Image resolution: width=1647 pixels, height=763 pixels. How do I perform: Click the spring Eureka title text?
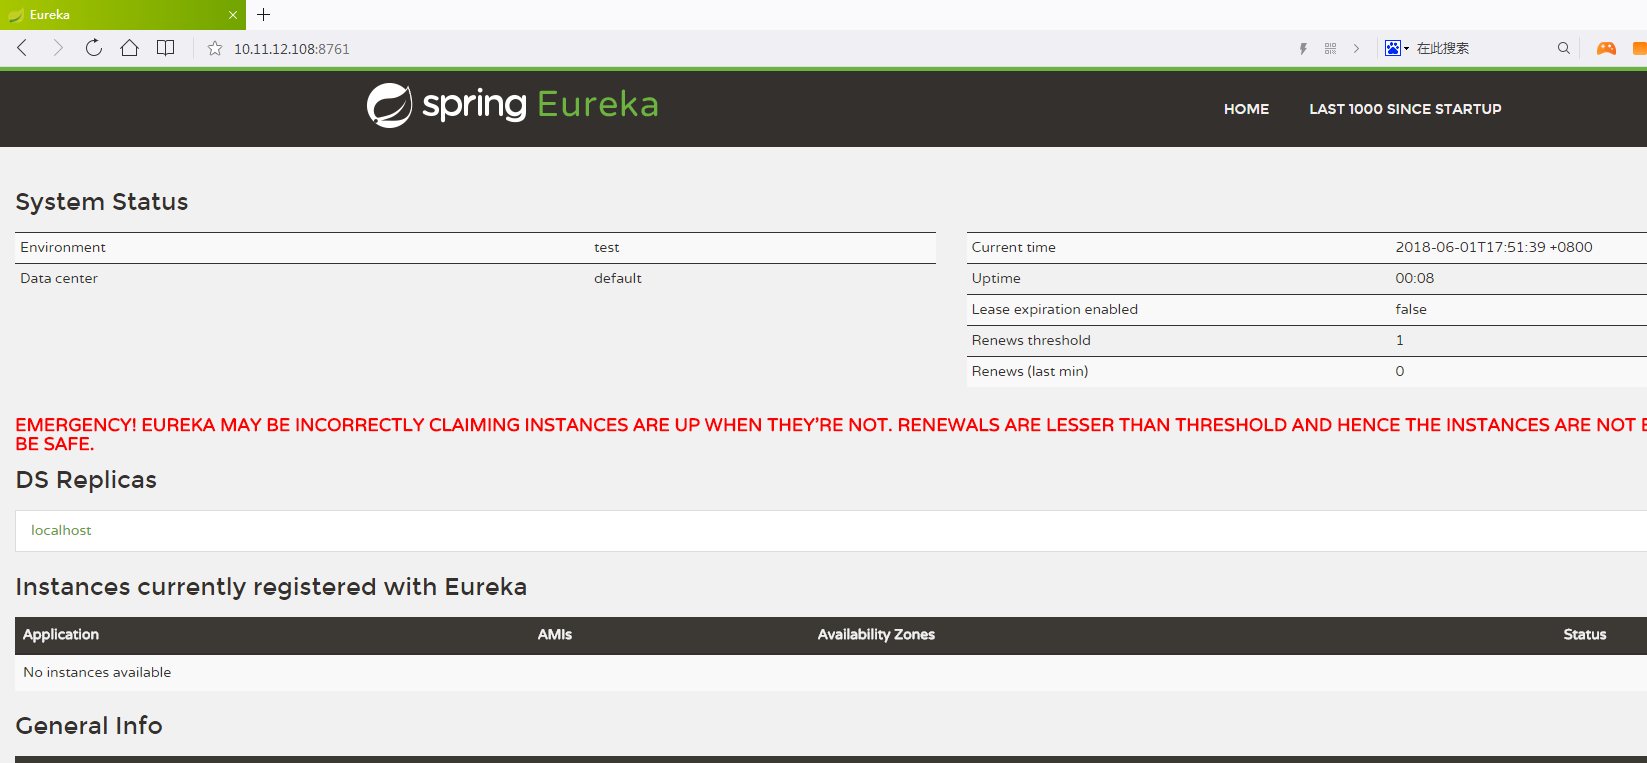click(x=540, y=105)
